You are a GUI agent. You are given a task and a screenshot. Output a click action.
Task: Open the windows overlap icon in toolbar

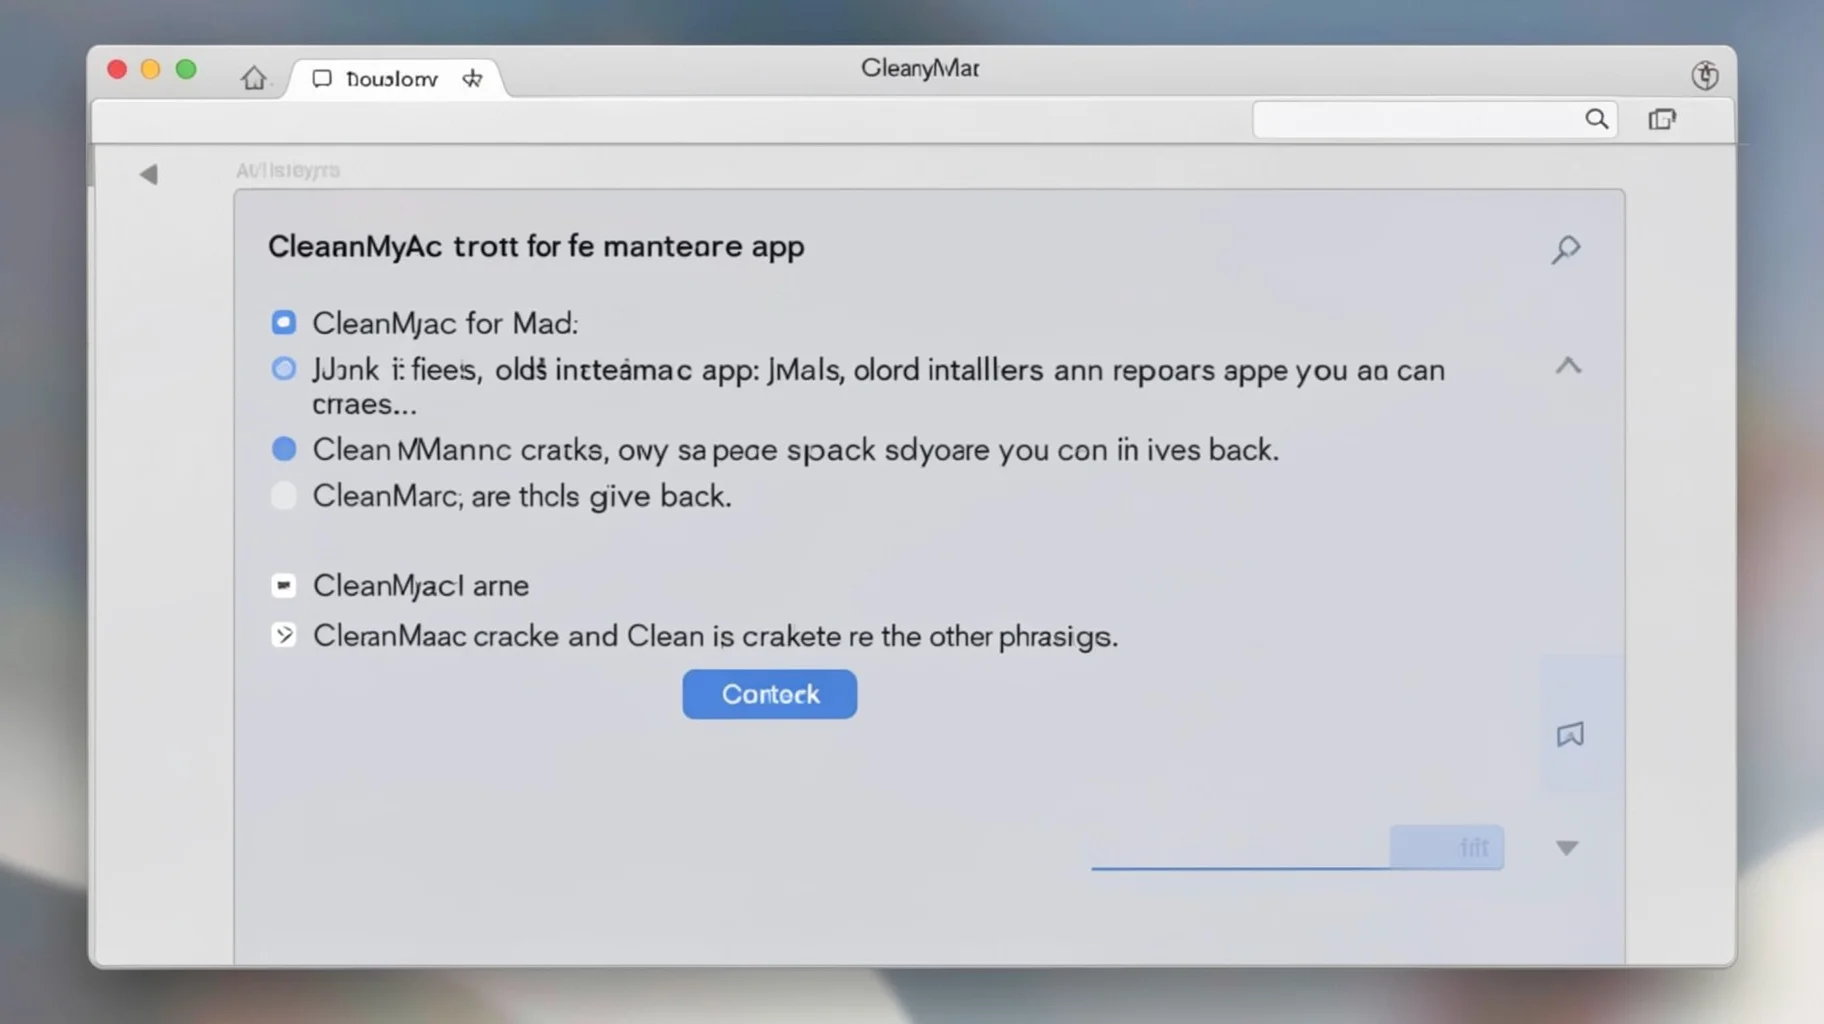click(x=1662, y=119)
